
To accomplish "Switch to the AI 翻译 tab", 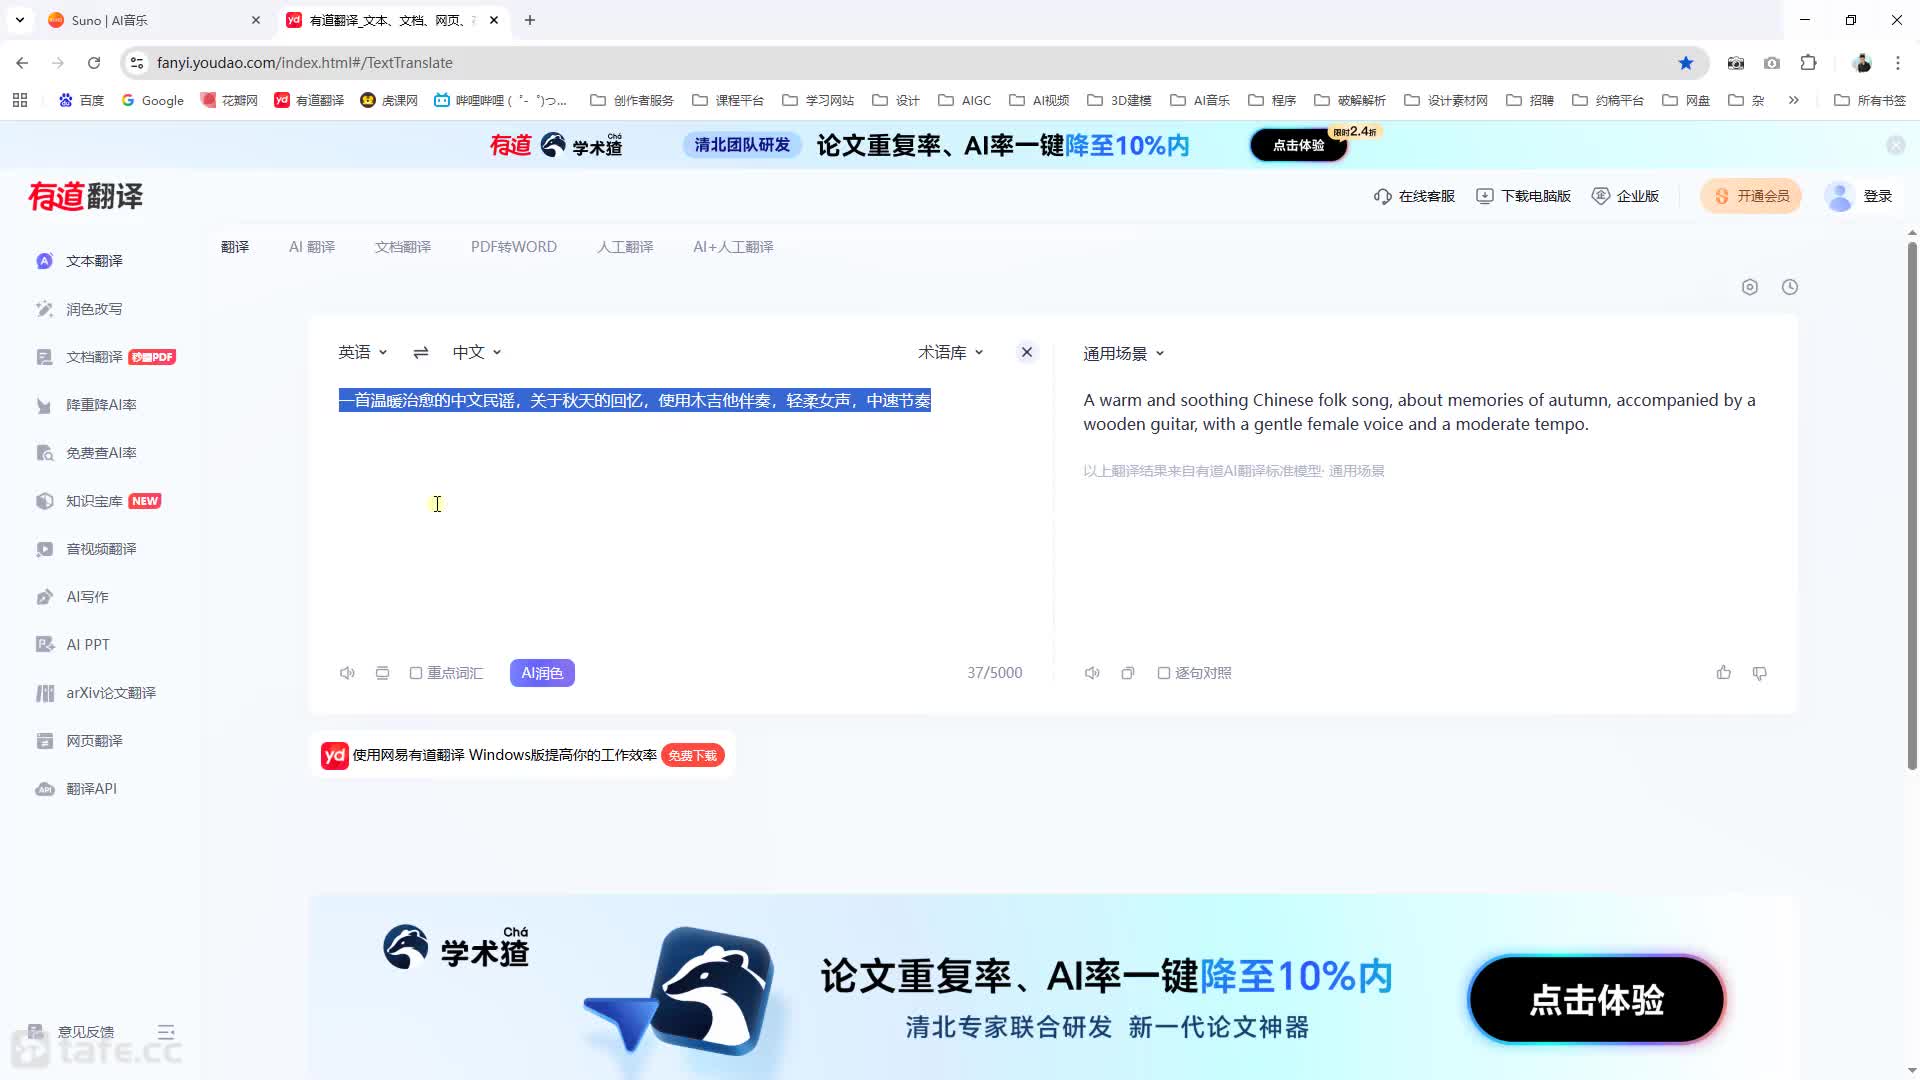I will (x=312, y=247).
